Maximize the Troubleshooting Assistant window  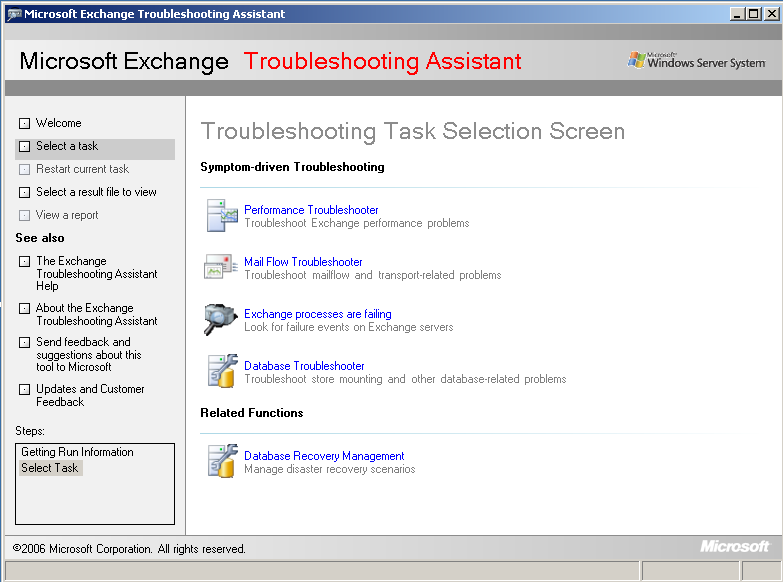754,13
